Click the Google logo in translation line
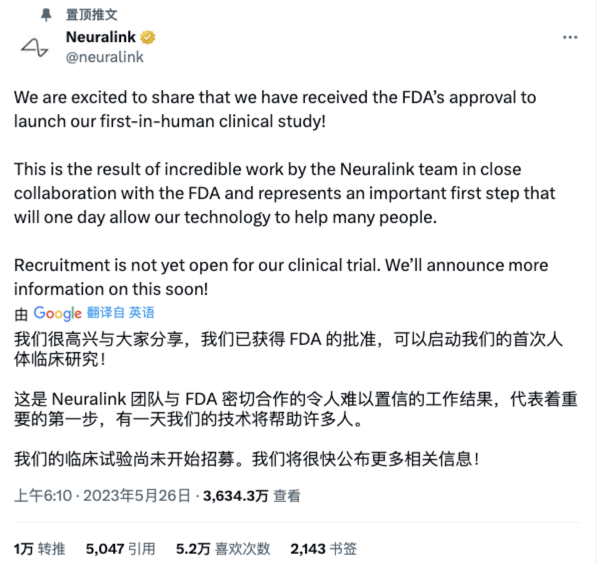 (58, 313)
